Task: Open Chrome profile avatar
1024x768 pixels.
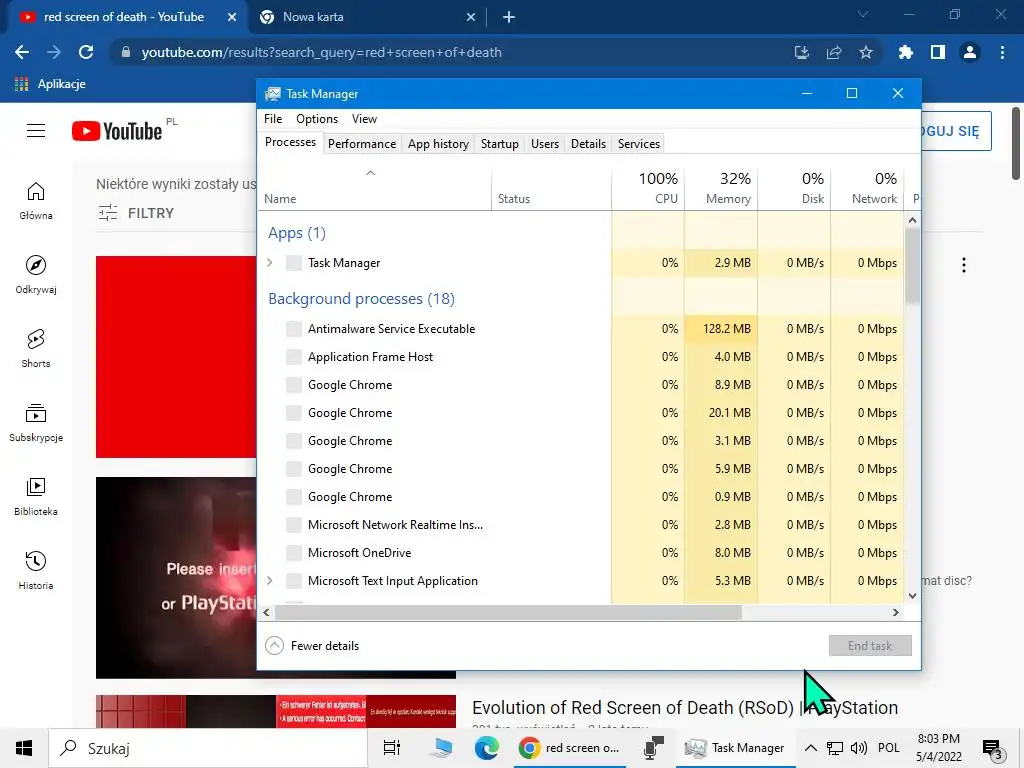Action: (x=970, y=52)
